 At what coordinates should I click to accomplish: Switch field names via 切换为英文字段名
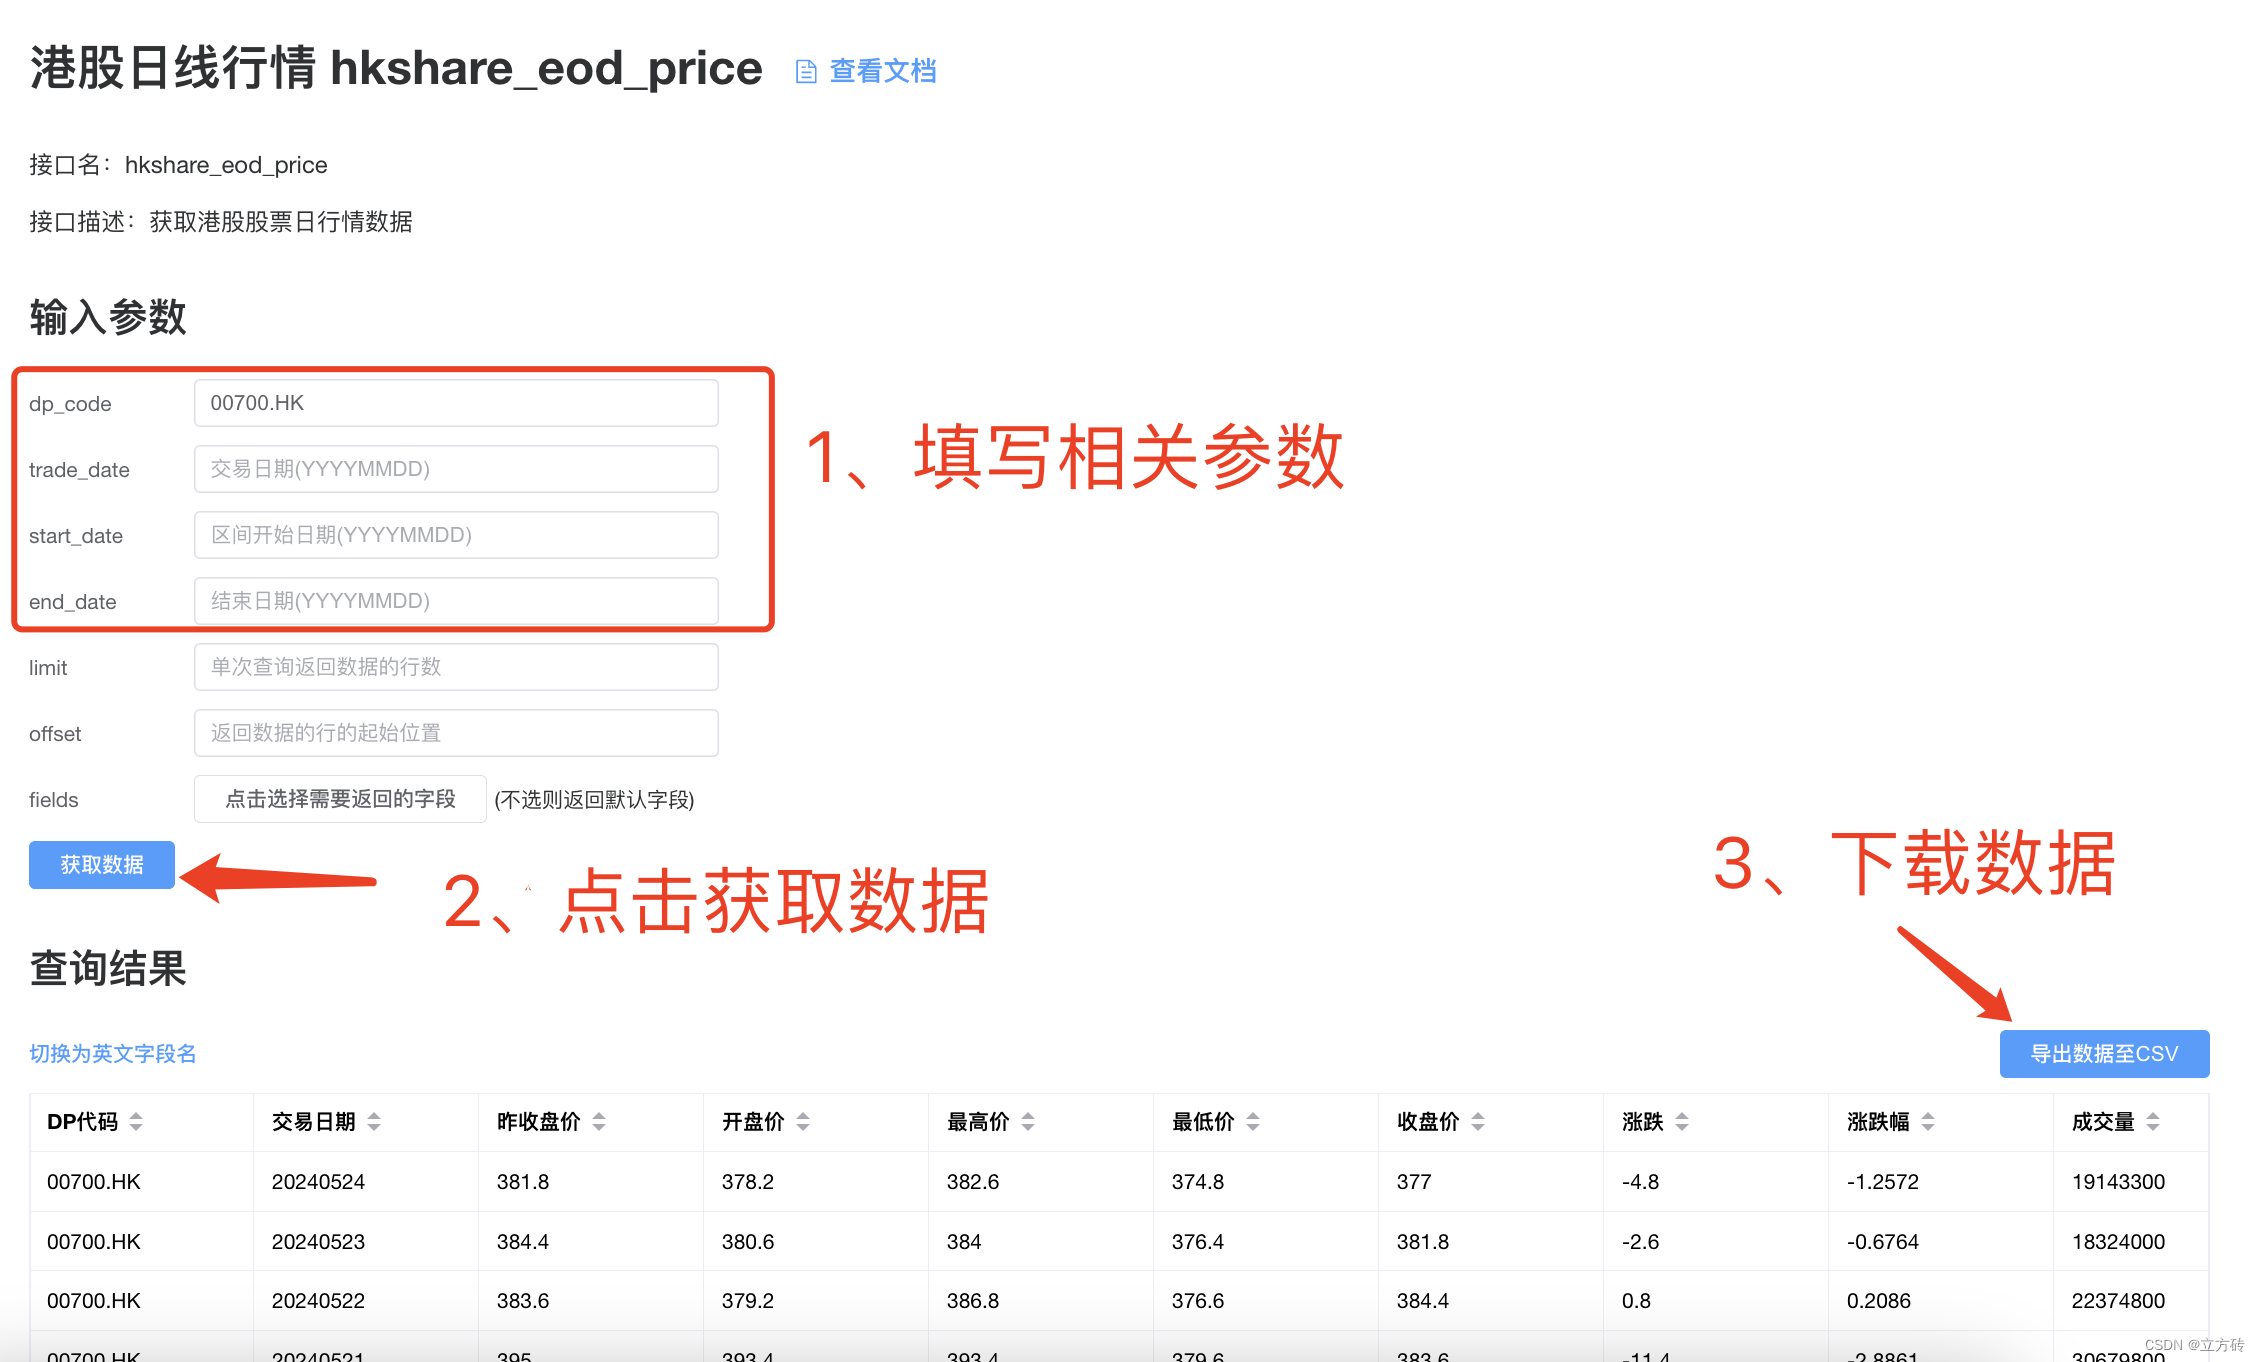point(113,1054)
